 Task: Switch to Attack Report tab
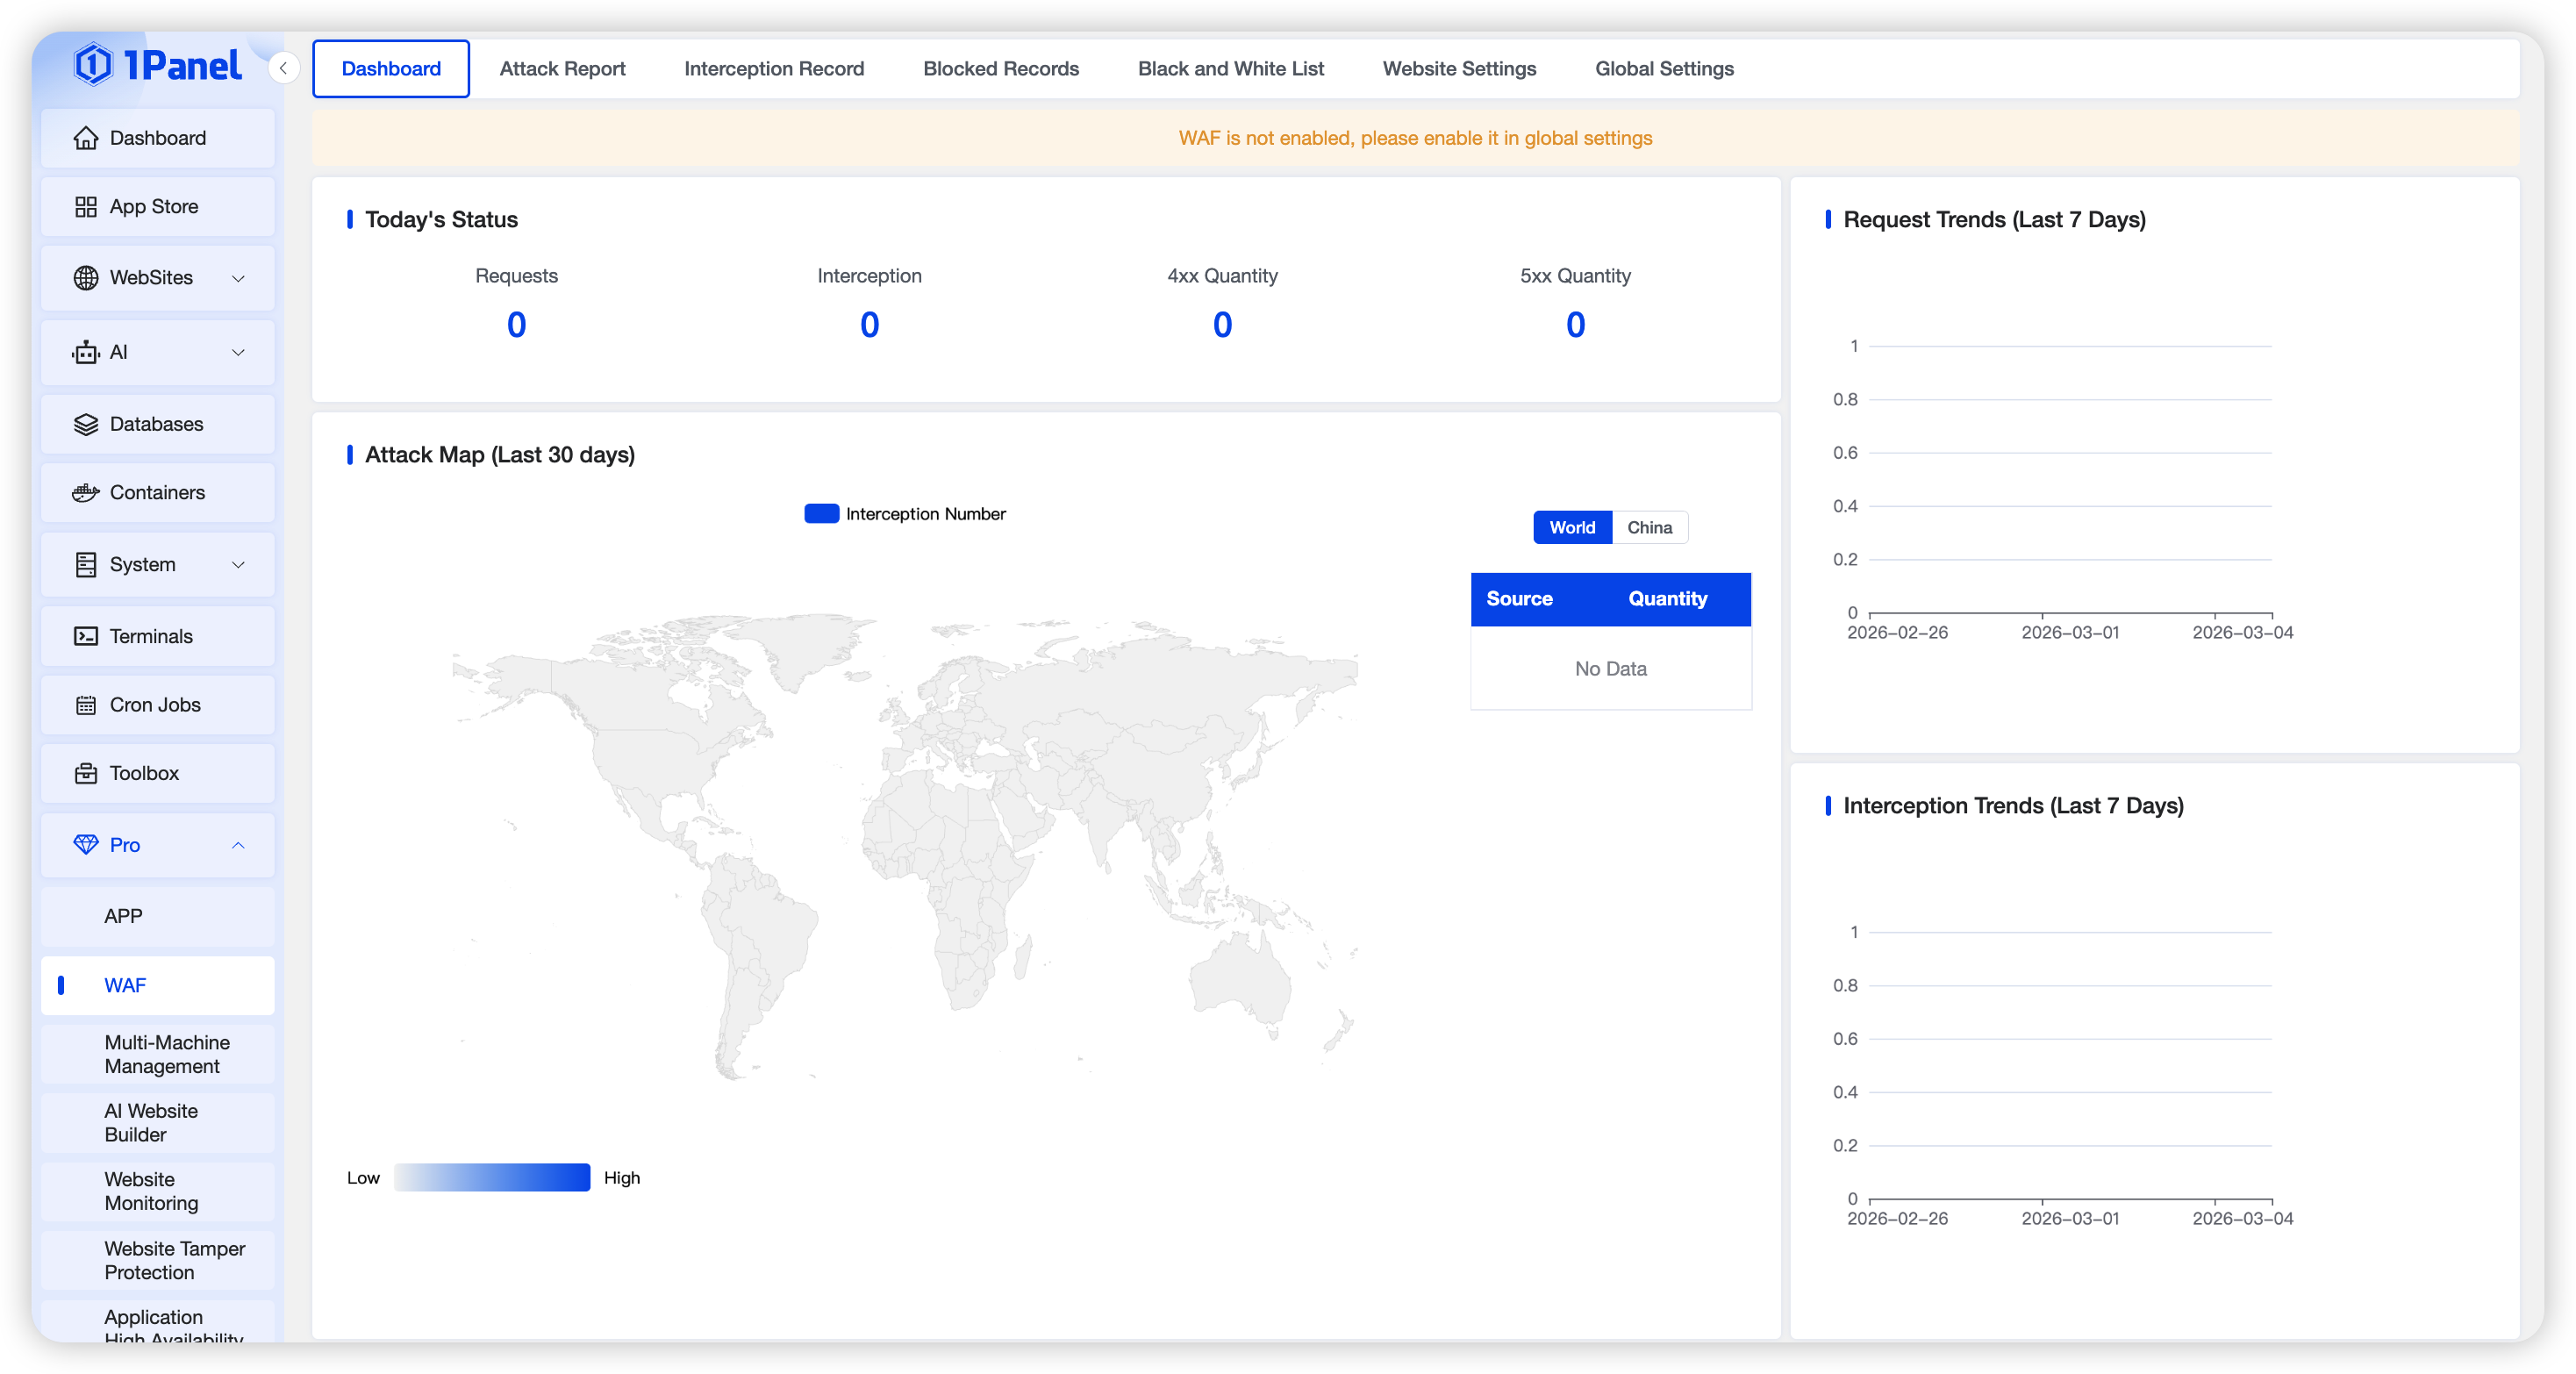tap(562, 69)
